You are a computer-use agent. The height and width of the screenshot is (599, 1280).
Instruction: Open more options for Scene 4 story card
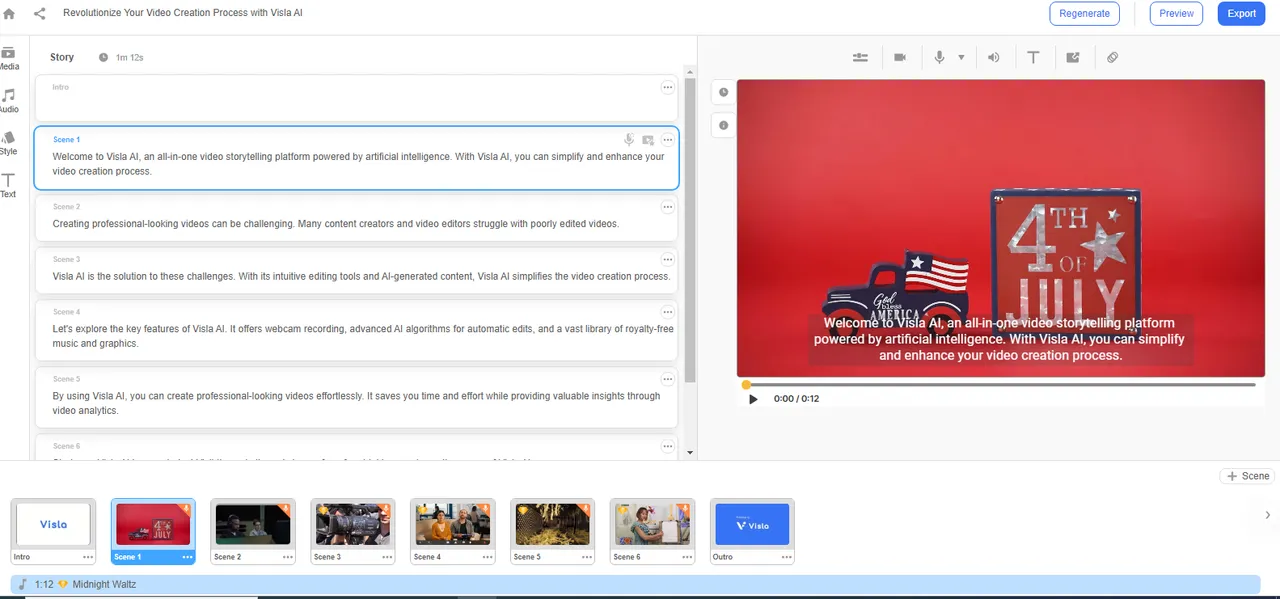[668, 312]
